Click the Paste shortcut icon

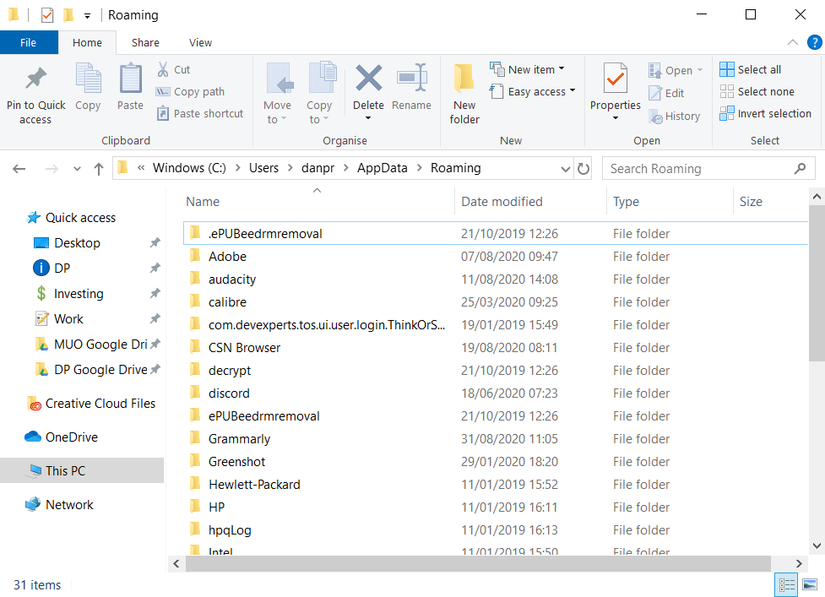pos(200,113)
